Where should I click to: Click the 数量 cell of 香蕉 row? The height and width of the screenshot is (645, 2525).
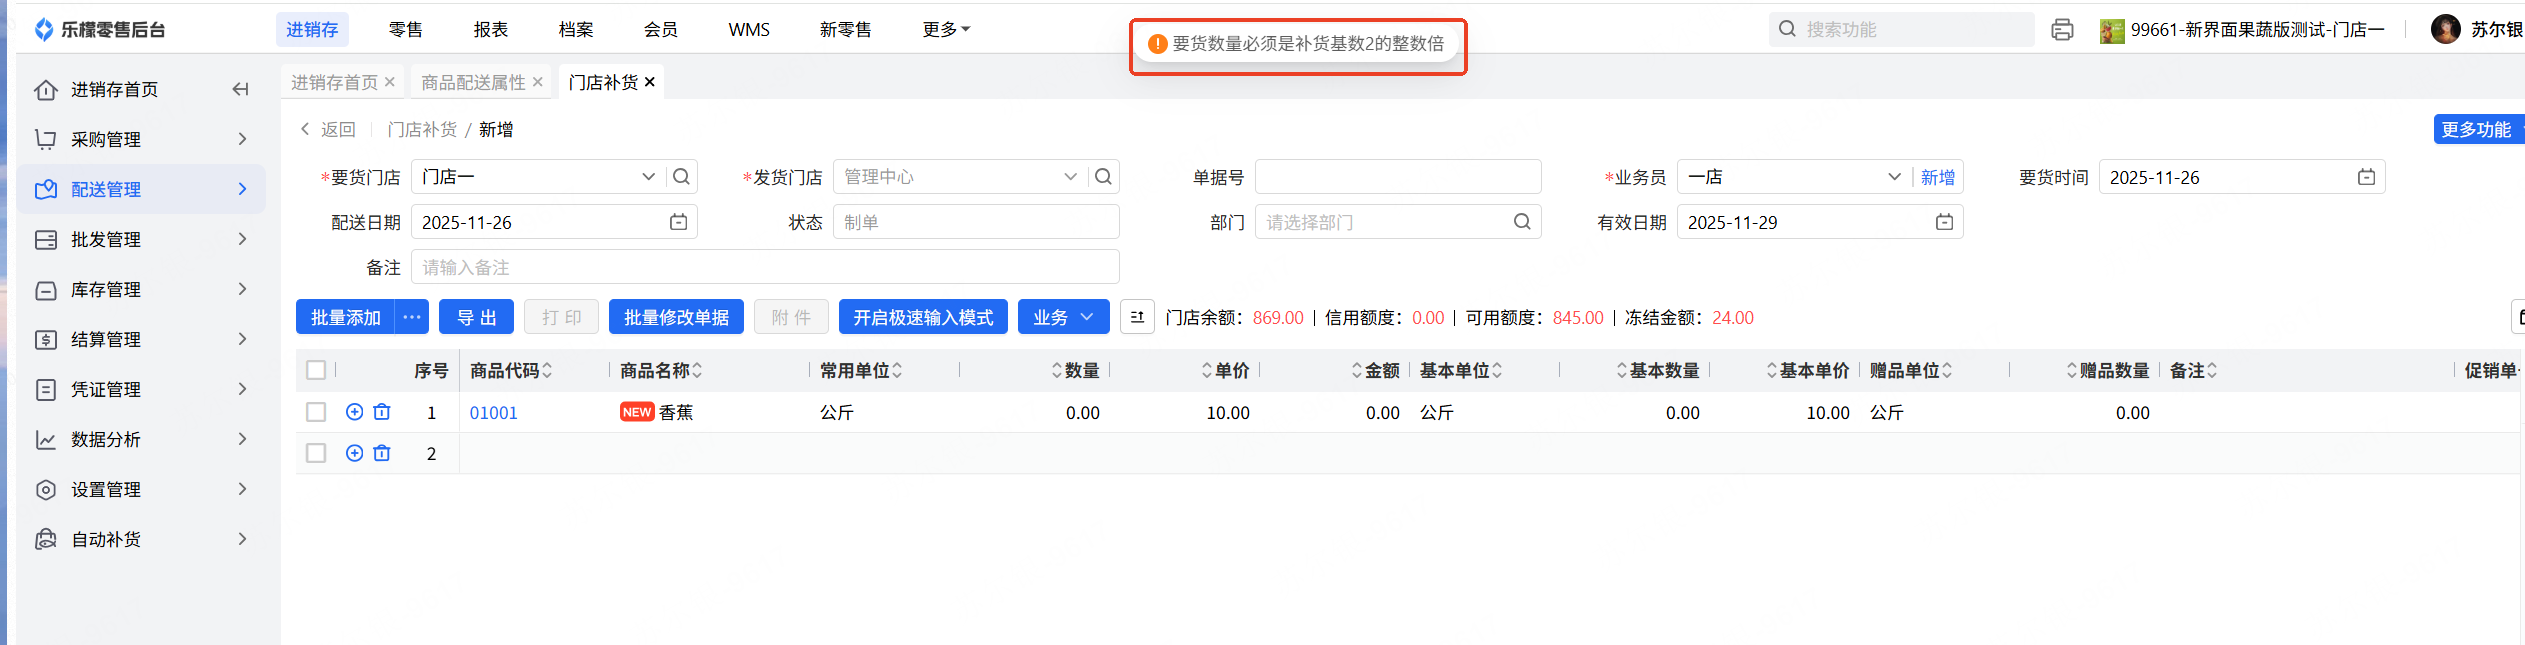[x=1035, y=412]
